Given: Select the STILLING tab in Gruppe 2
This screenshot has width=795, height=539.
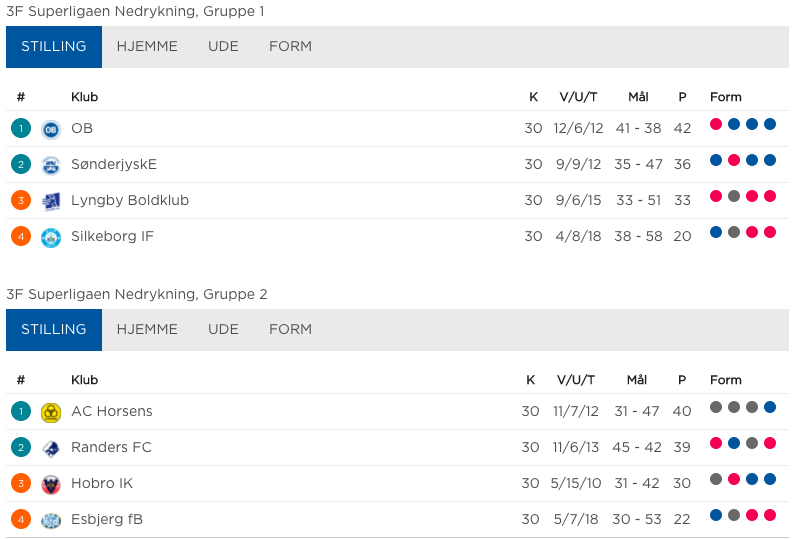Looking at the screenshot, I should 54,330.
